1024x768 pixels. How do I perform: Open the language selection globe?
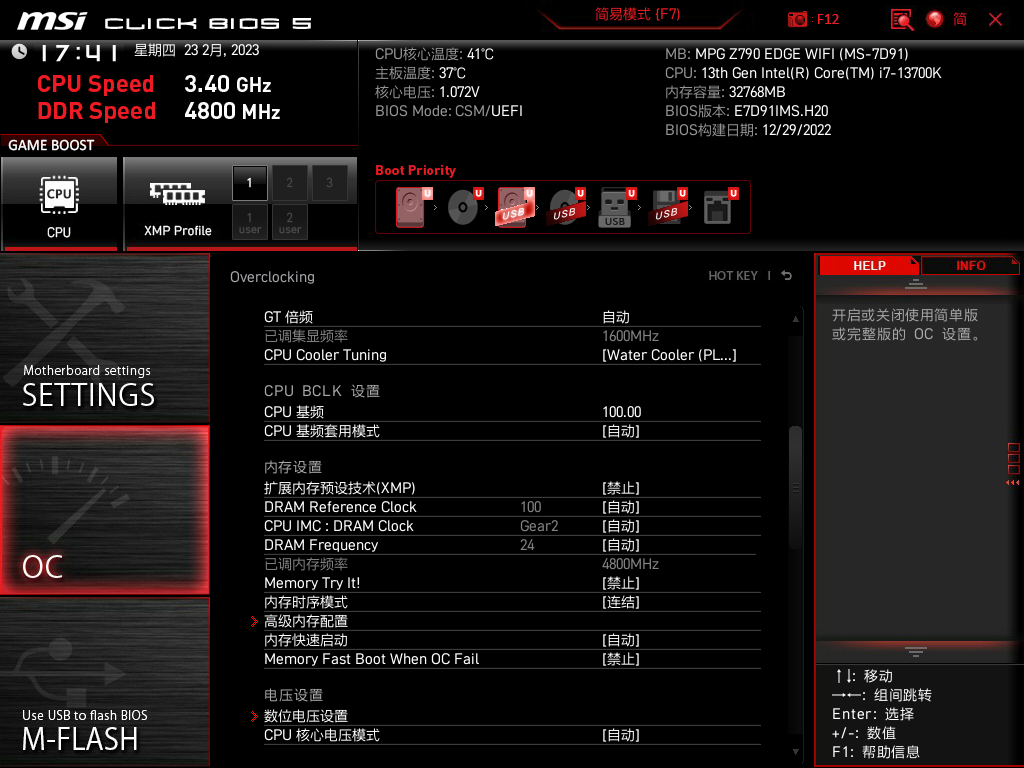[x=935, y=20]
